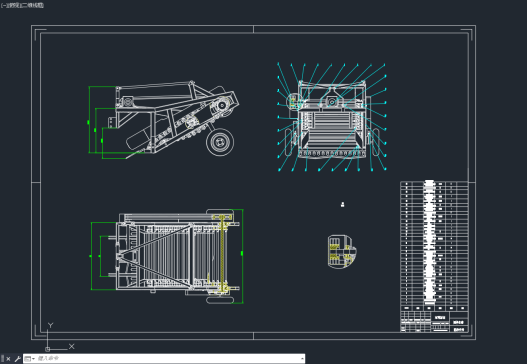527x364 pixels.
Task: Open the recent commands dropdown
Action: pos(30,359)
